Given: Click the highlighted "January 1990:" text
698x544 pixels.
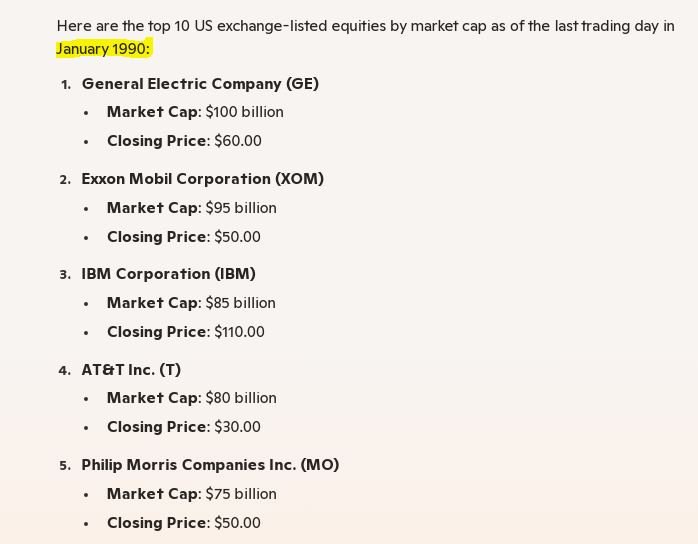Looking at the screenshot, I should pos(103,49).
